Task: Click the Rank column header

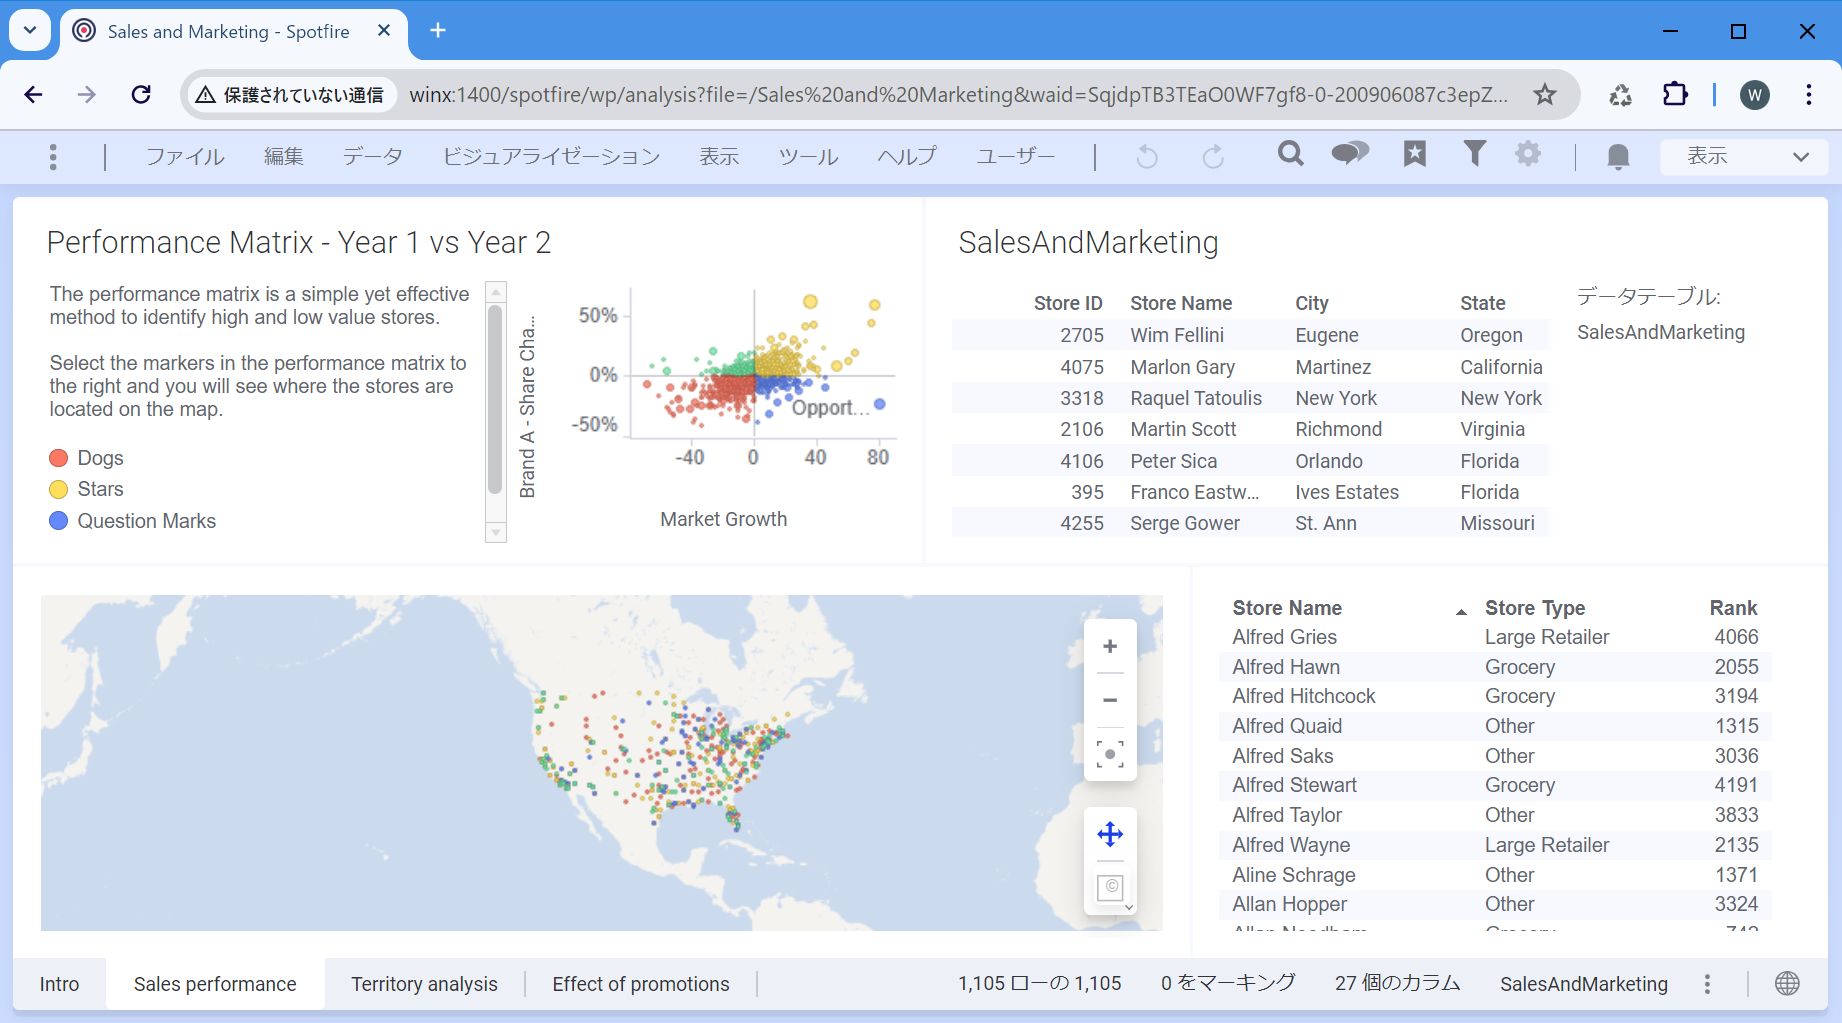Action: pos(1733,608)
